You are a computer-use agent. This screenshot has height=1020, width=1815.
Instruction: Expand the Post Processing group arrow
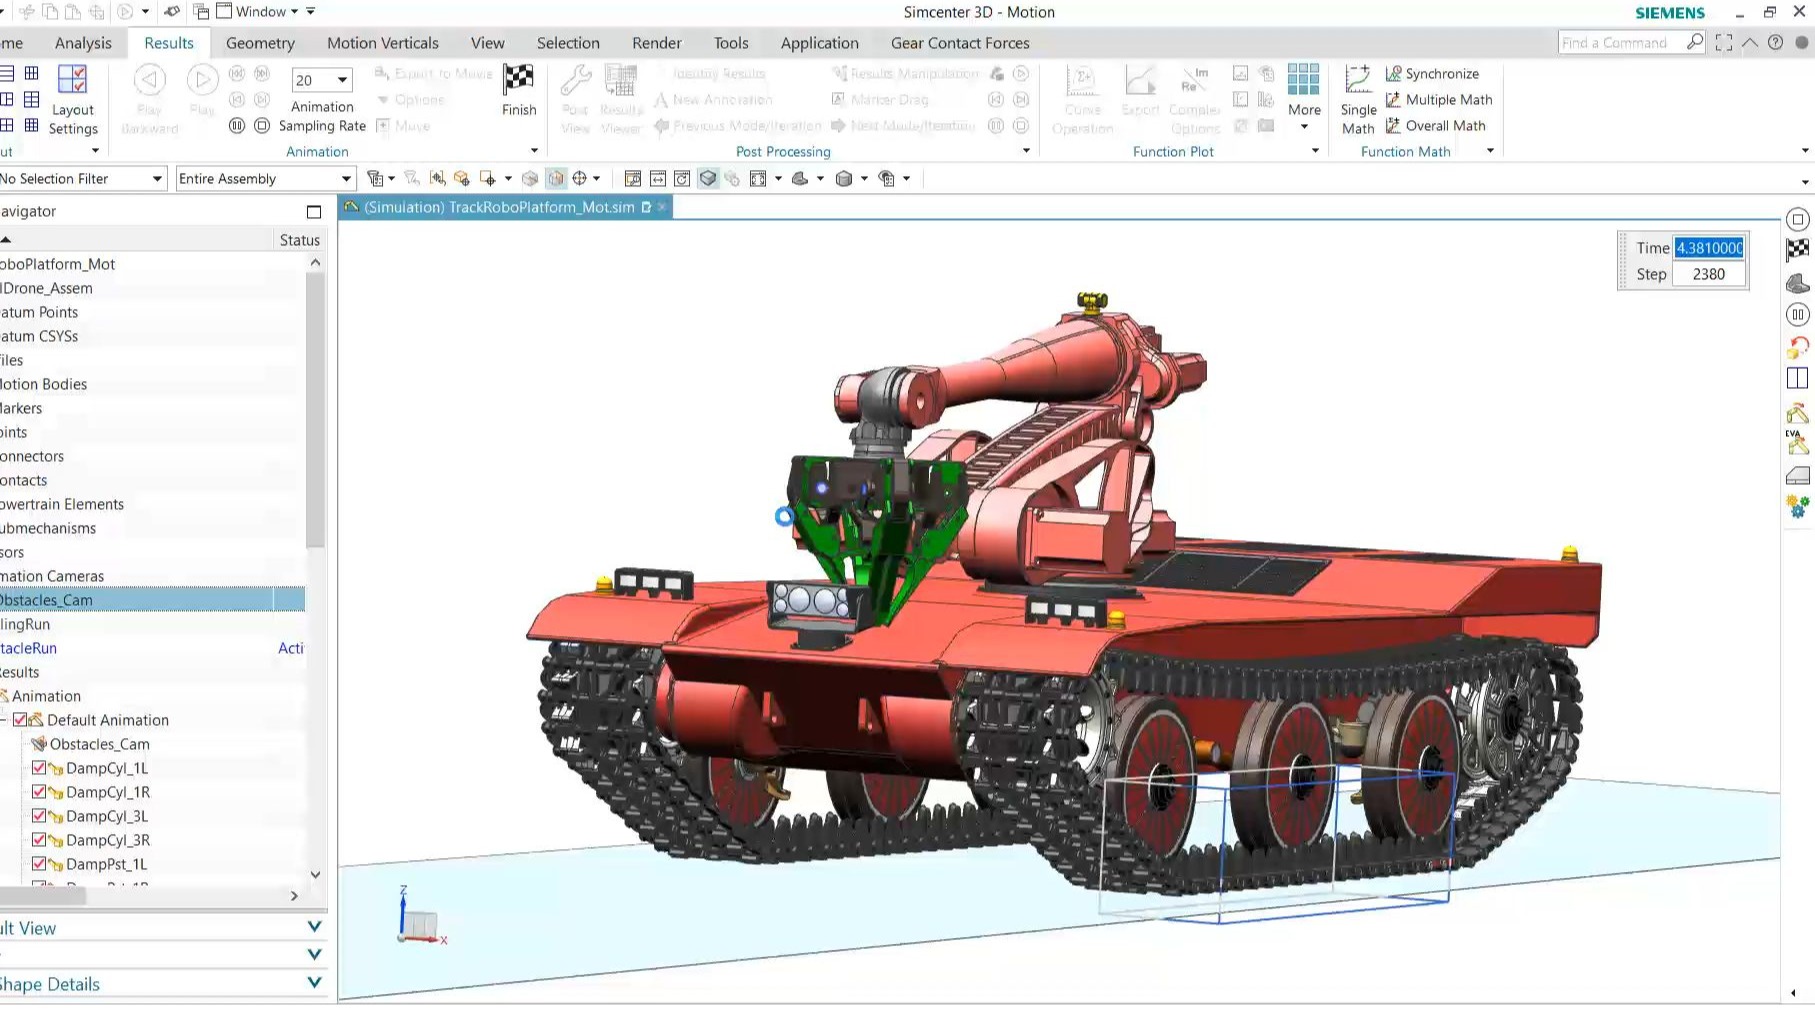1026,151
